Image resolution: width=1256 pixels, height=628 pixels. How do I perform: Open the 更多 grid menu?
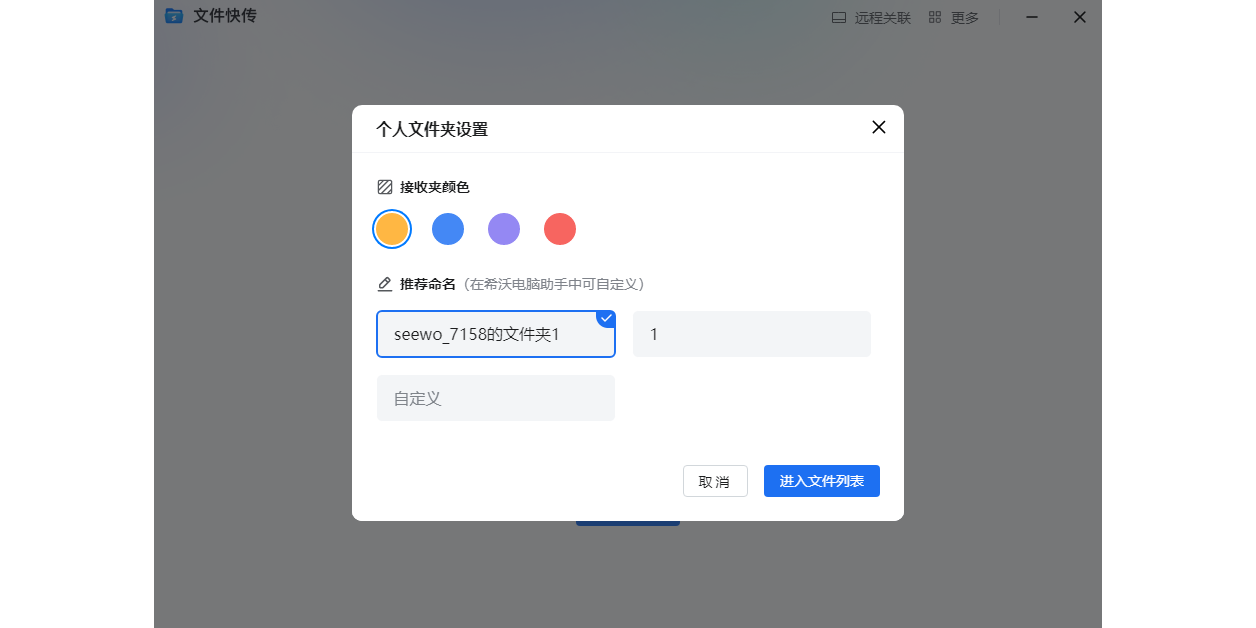tap(953, 17)
